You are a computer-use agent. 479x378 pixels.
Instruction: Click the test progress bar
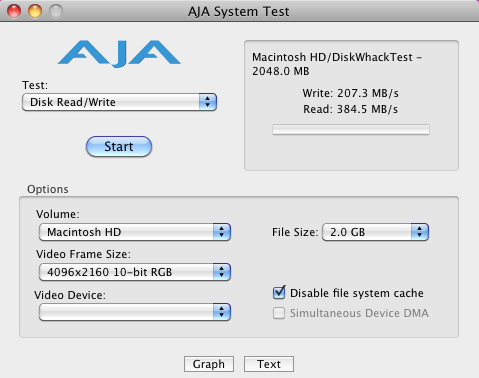(x=351, y=130)
